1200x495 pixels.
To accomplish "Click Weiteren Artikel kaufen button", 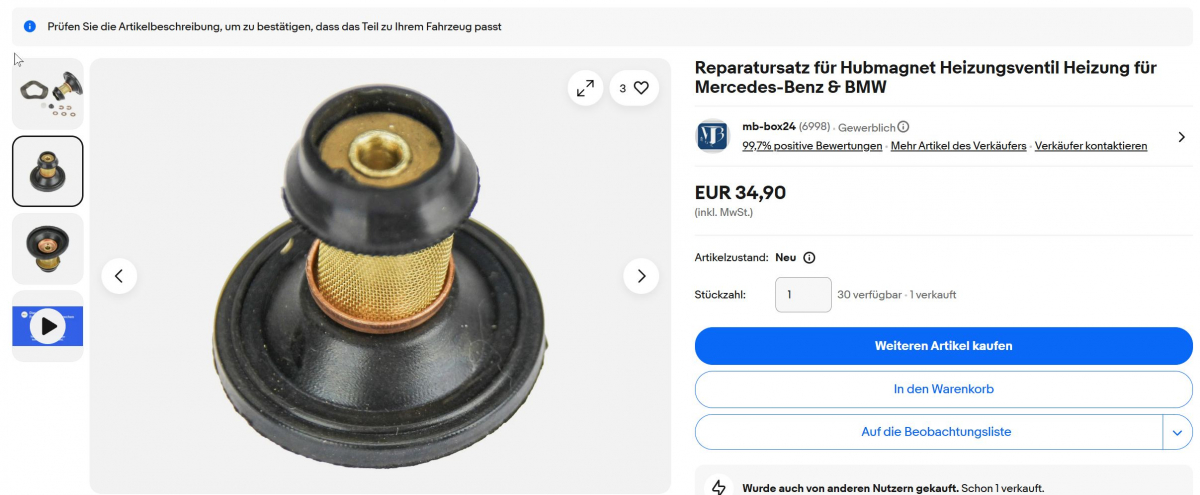I will (944, 346).
